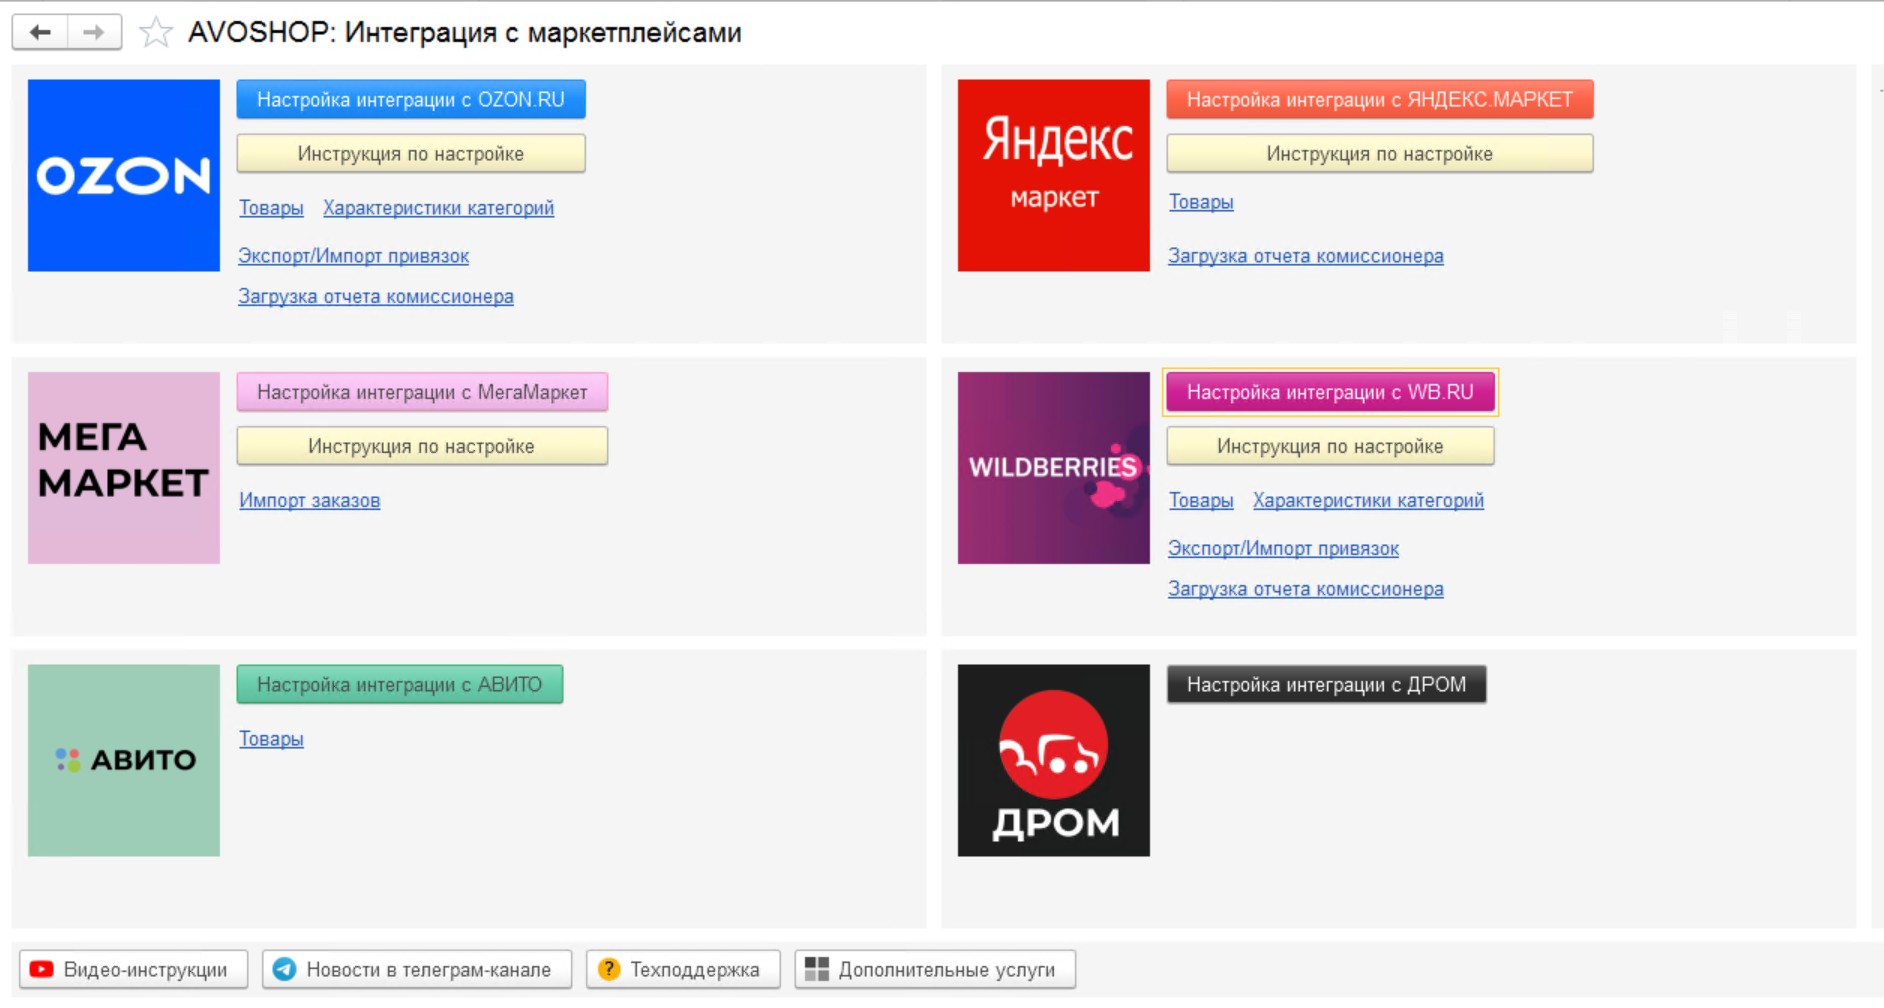Open Техподдержка button
The height and width of the screenshot is (1008, 1884).
tap(683, 969)
